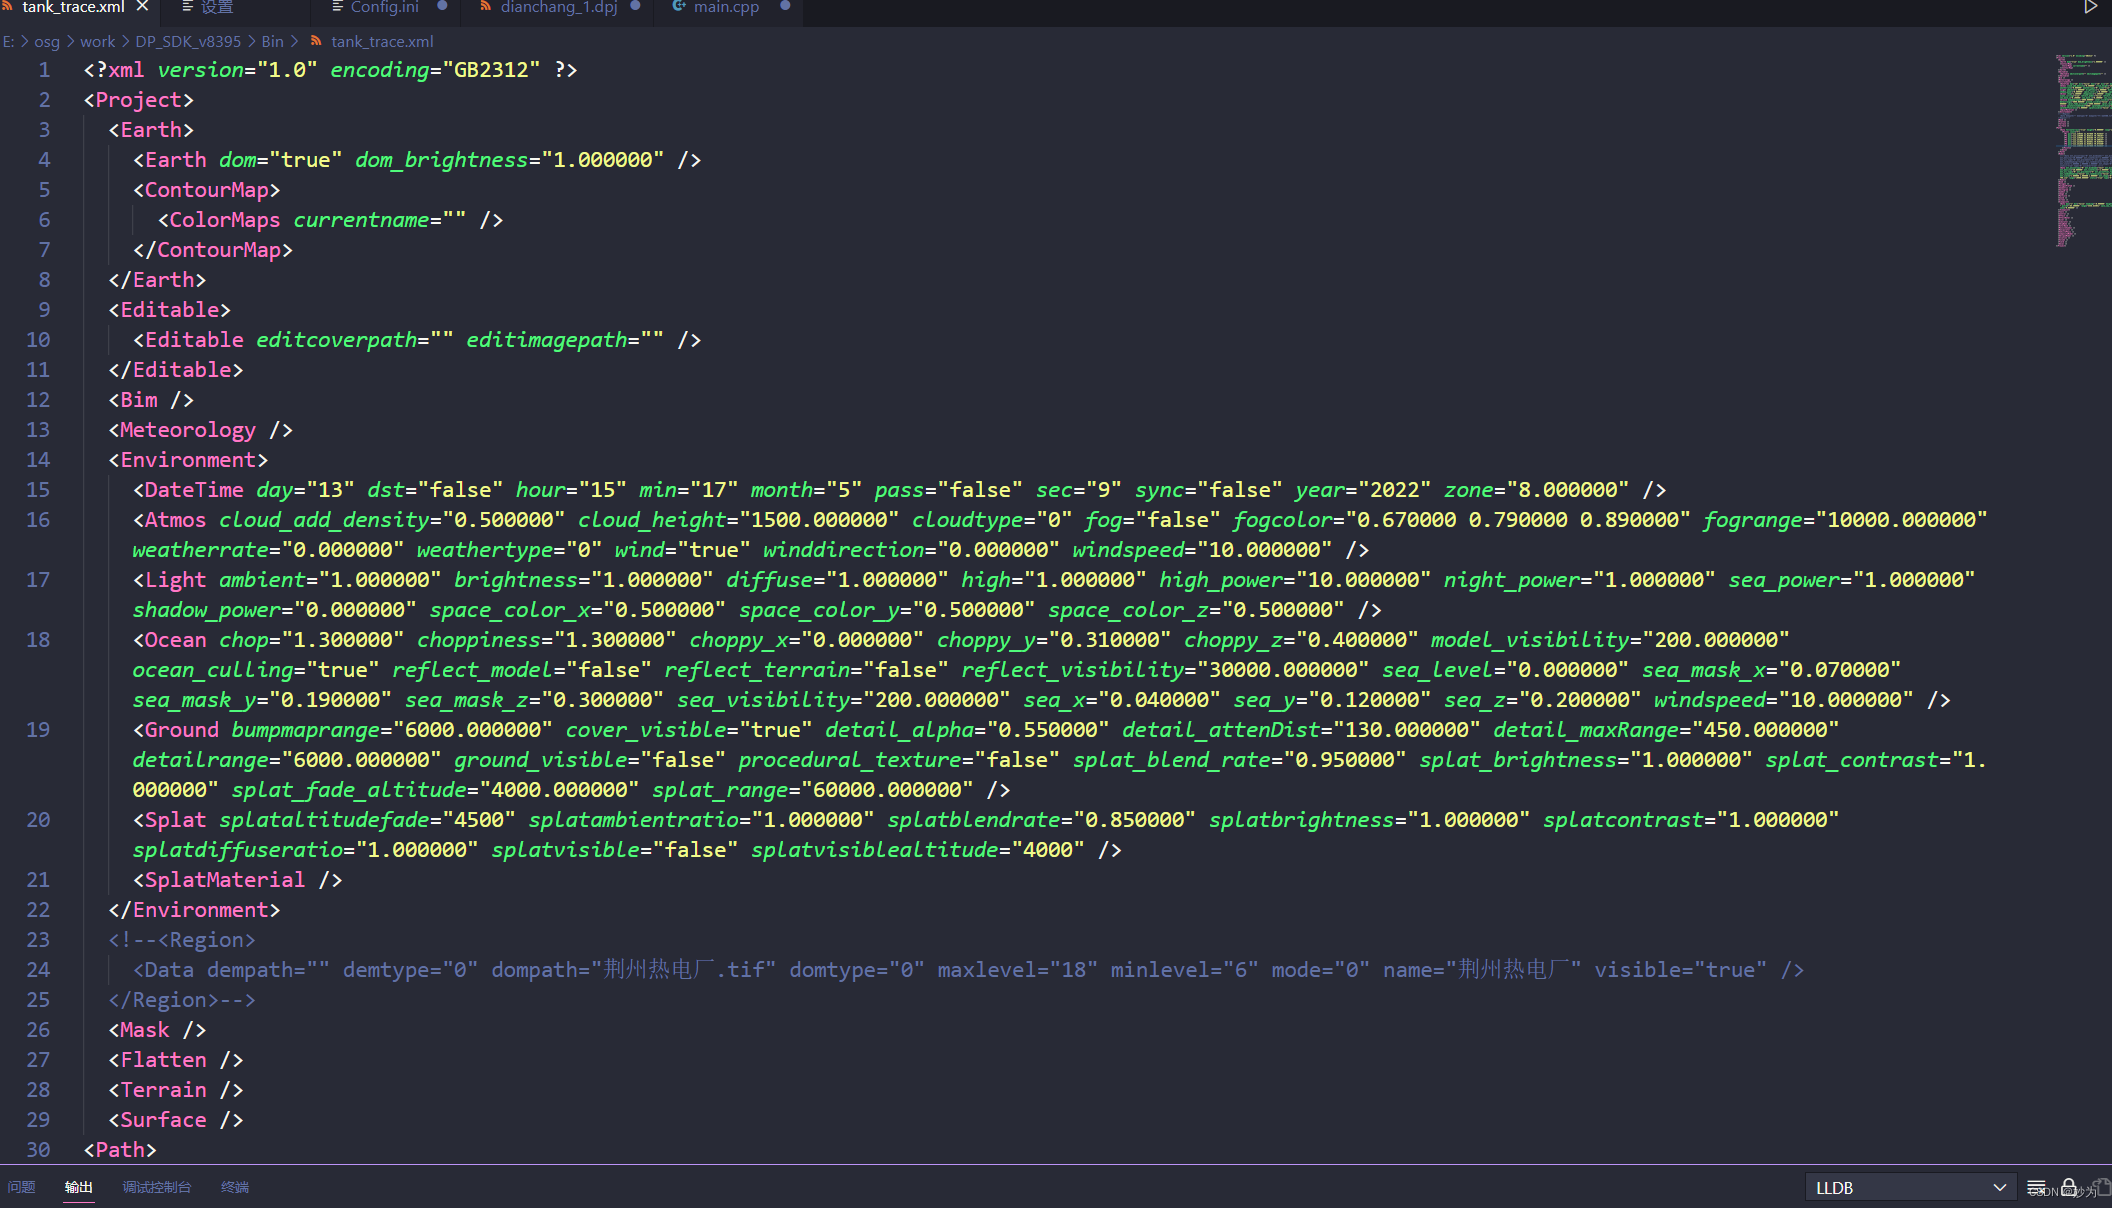Click the dom_brightness attribute on line 4
2112x1208 pixels.
point(441,160)
